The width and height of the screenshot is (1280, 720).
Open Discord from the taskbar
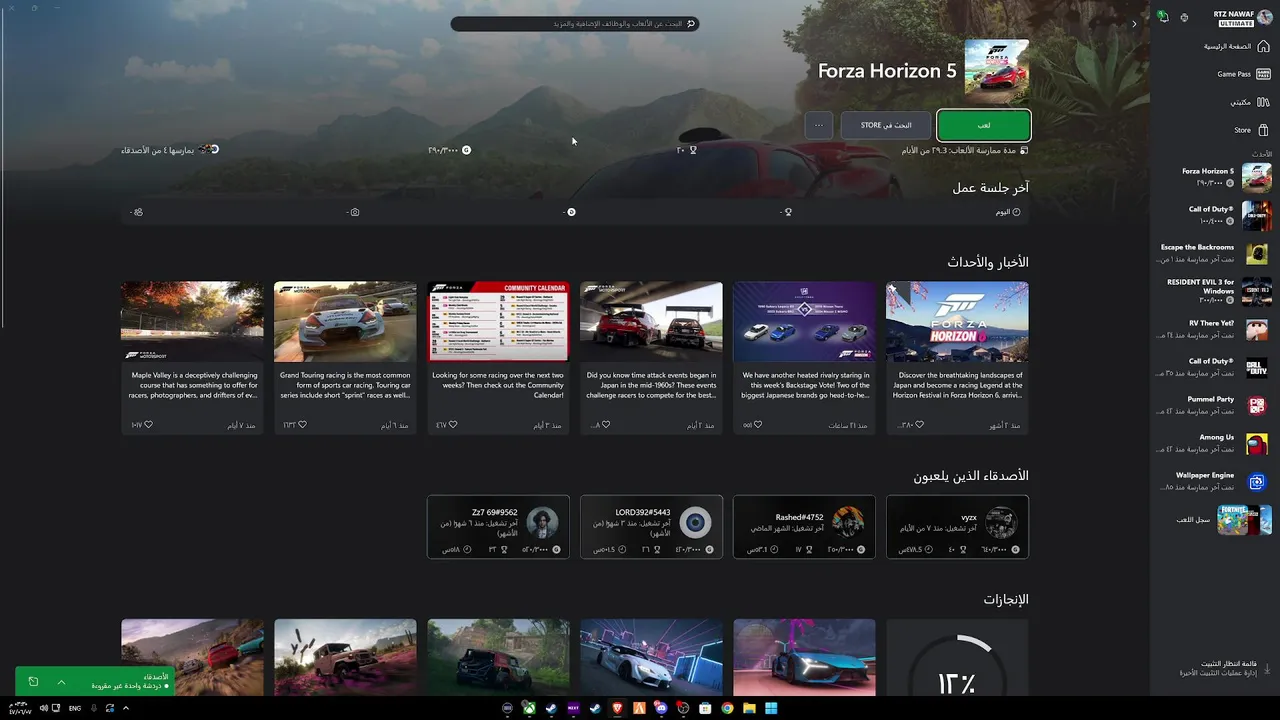(661, 708)
